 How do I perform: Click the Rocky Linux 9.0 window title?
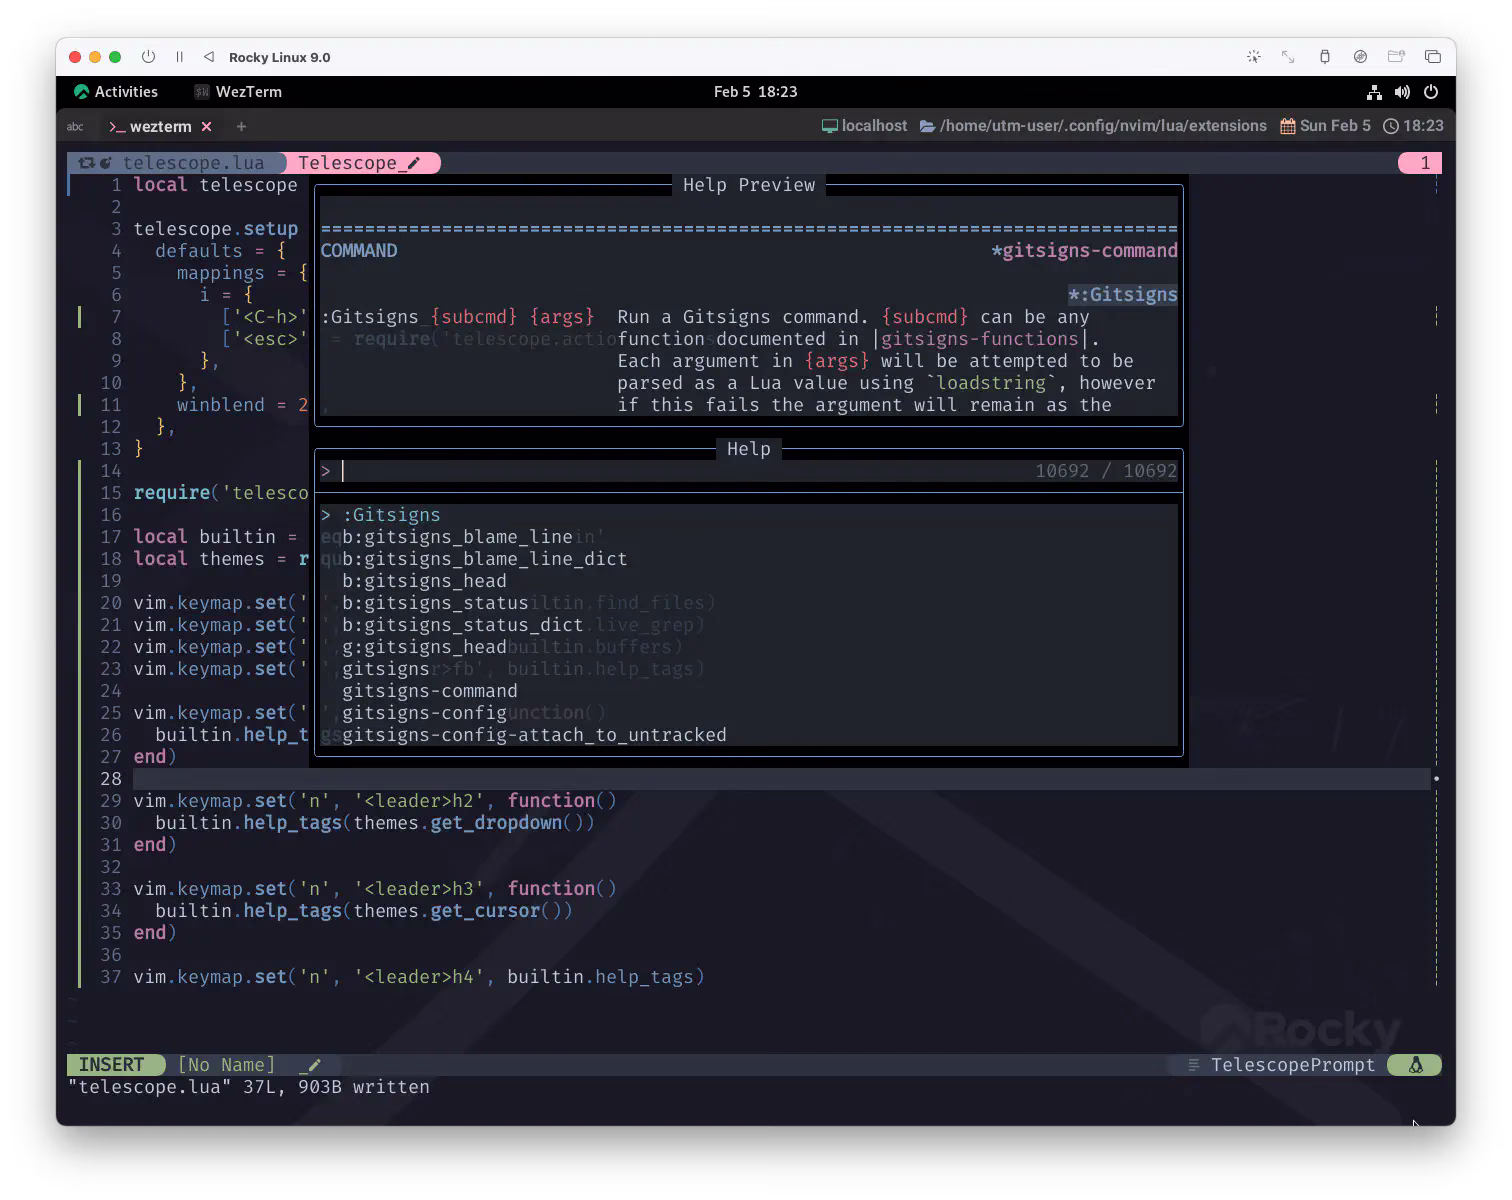click(x=280, y=57)
